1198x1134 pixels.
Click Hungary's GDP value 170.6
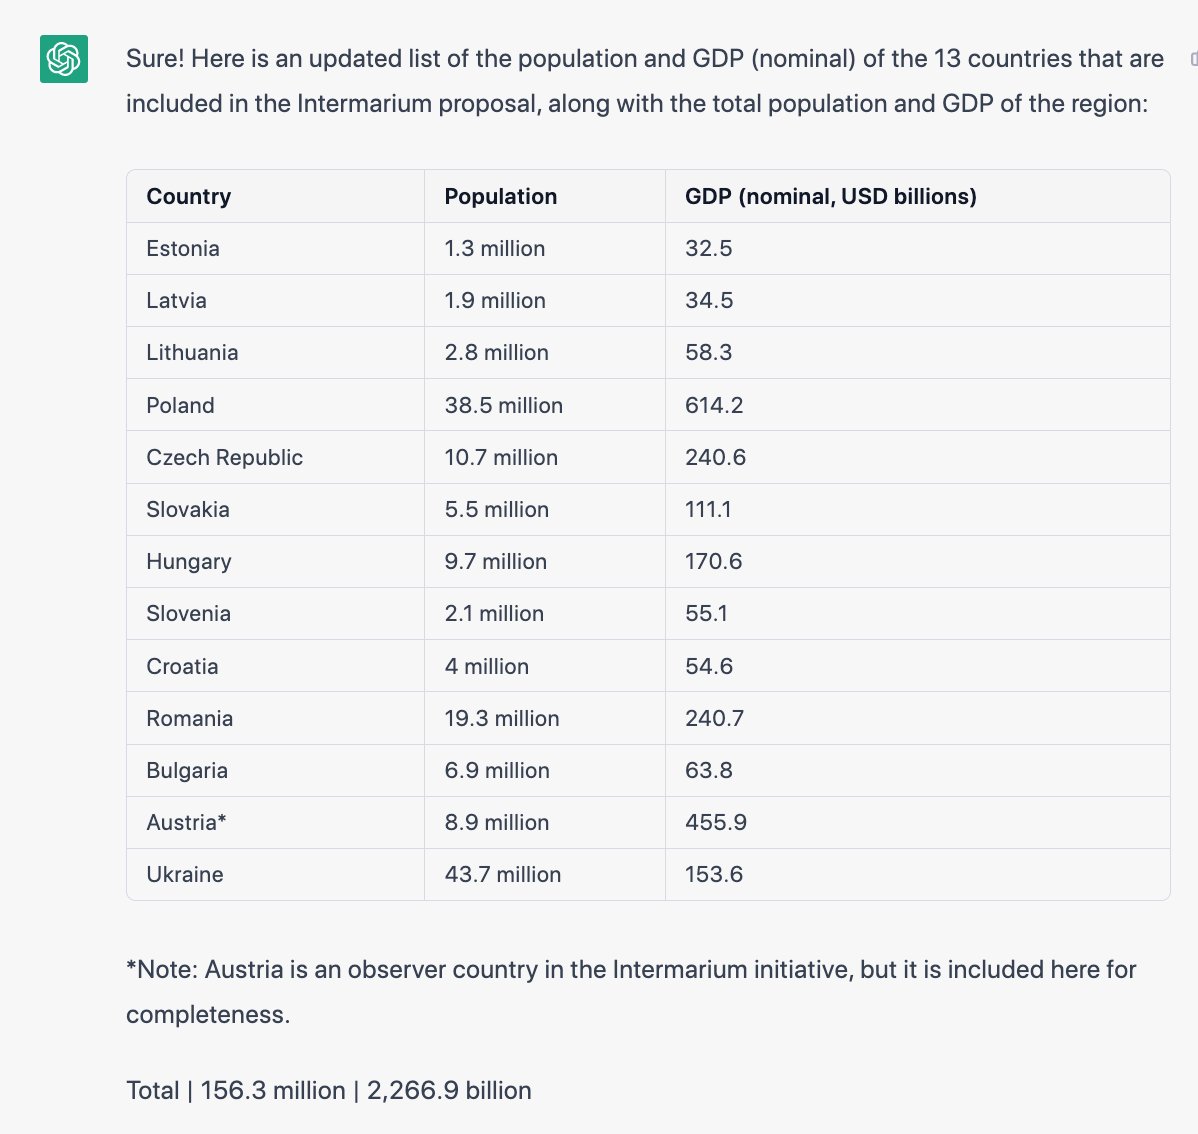[713, 562]
